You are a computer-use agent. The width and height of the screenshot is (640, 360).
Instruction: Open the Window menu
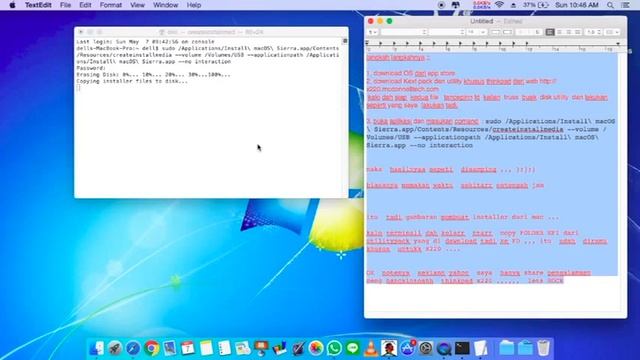pyautogui.click(x=165, y=5)
